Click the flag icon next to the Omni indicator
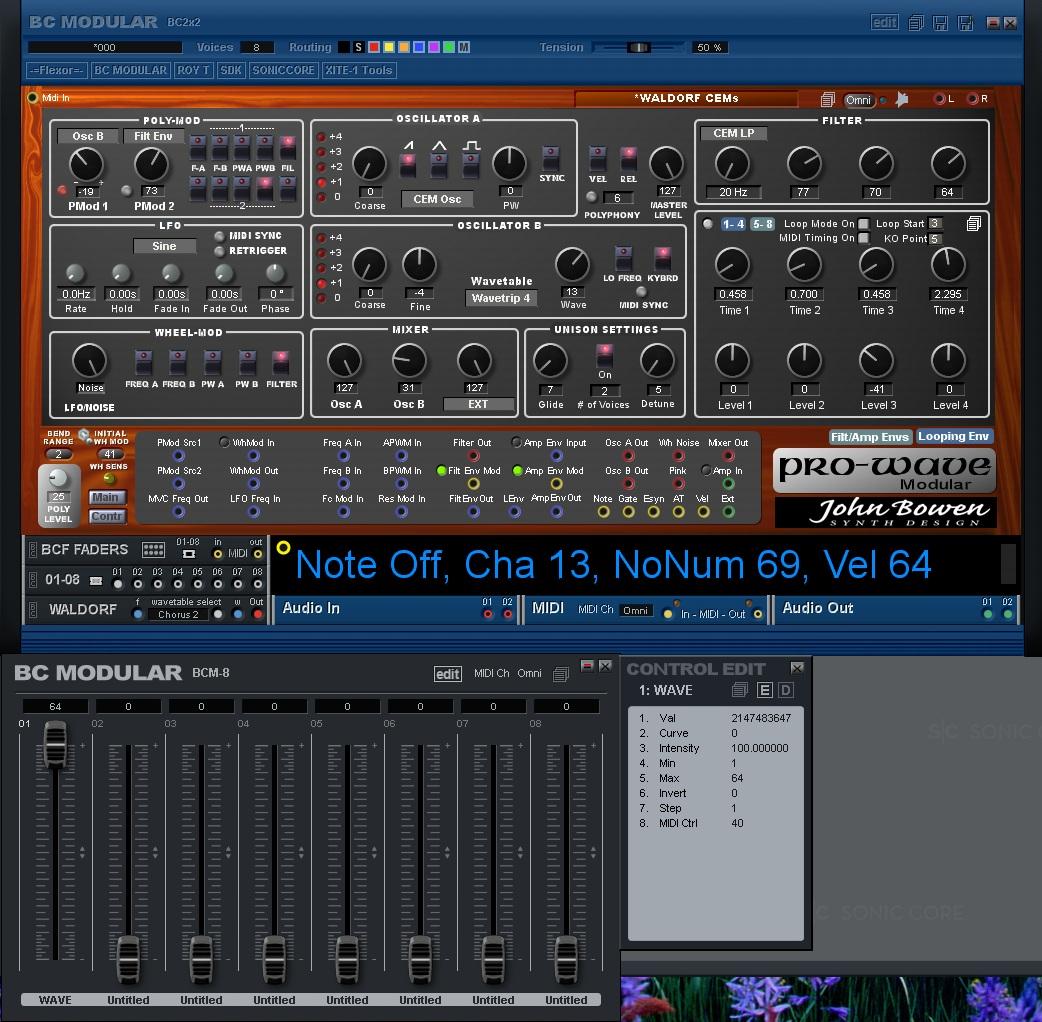 (x=902, y=100)
